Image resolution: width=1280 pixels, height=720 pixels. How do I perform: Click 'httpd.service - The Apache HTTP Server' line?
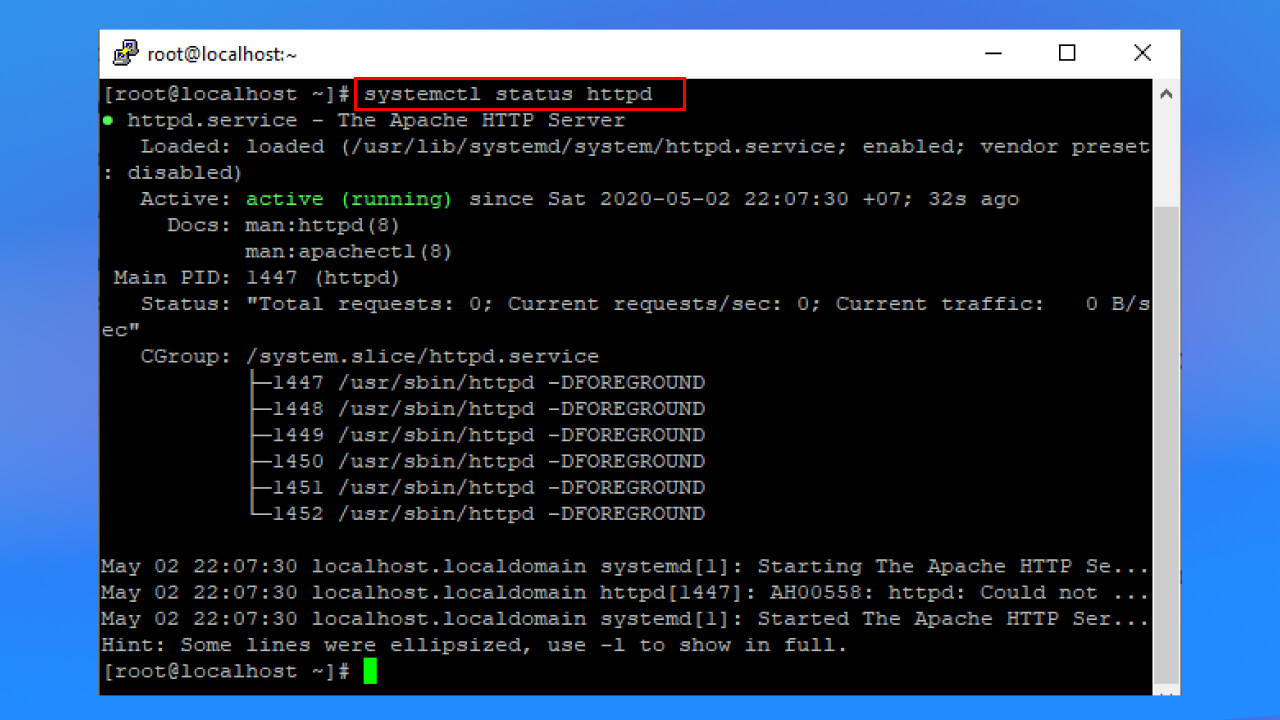point(376,120)
